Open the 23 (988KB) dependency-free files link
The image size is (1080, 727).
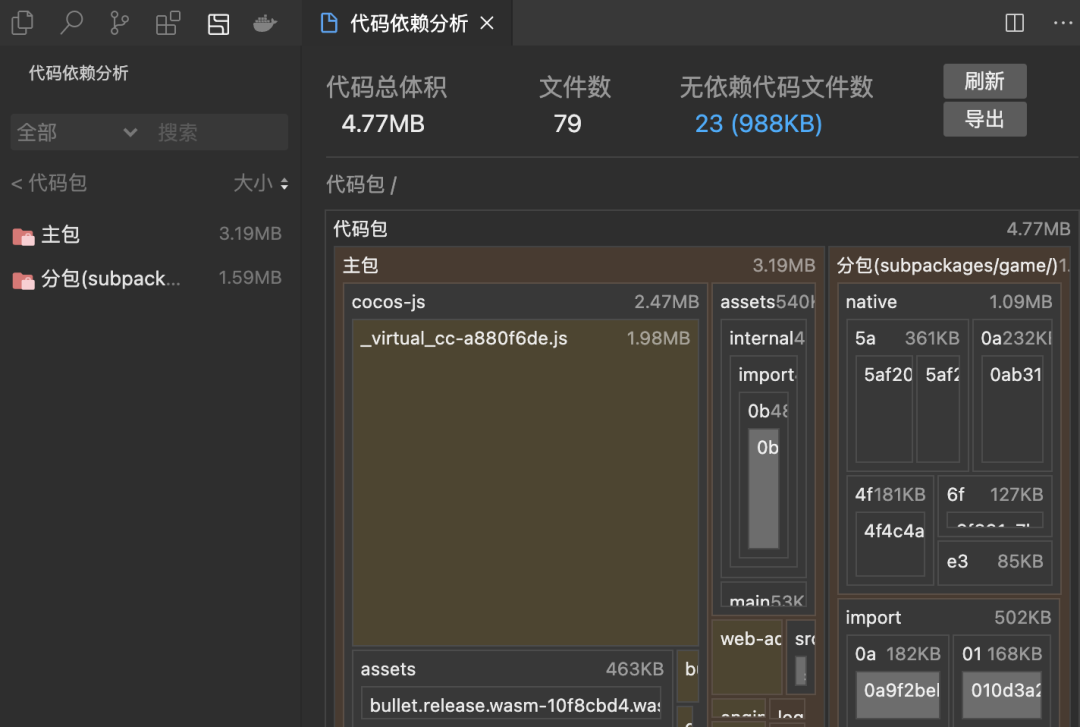click(x=758, y=123)
